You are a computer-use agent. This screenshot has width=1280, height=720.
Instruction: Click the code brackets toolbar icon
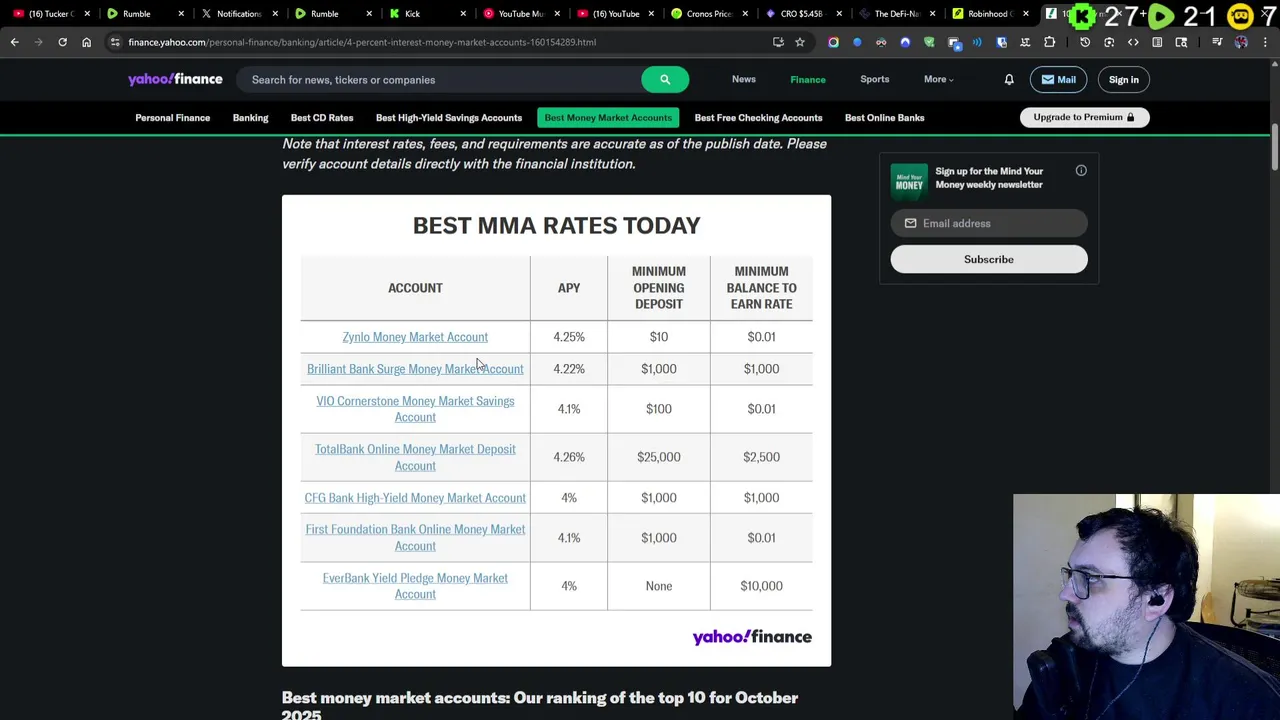[1133, 42]
